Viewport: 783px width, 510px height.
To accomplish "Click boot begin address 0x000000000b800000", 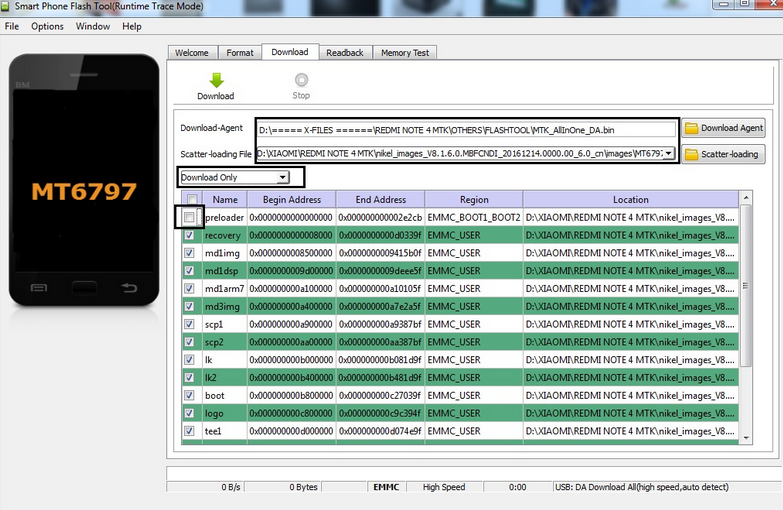I will pyautogui.click(x=291, y=395).
